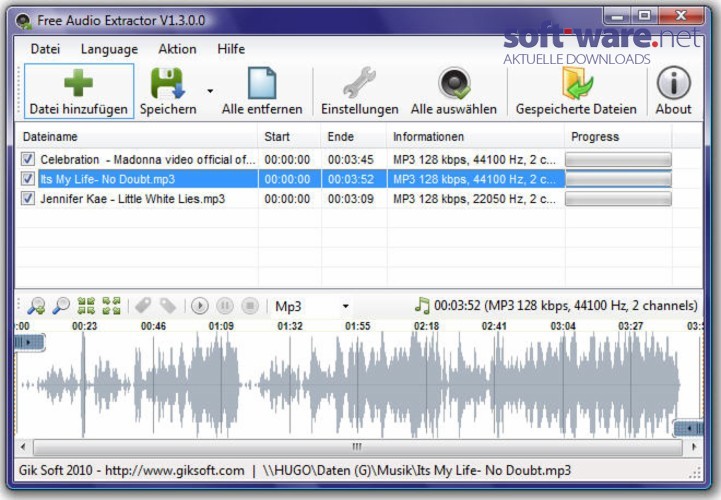Play the selected audio track
Image resolution: width=721 pixels, height=500 pixels.
pos(200,306)
